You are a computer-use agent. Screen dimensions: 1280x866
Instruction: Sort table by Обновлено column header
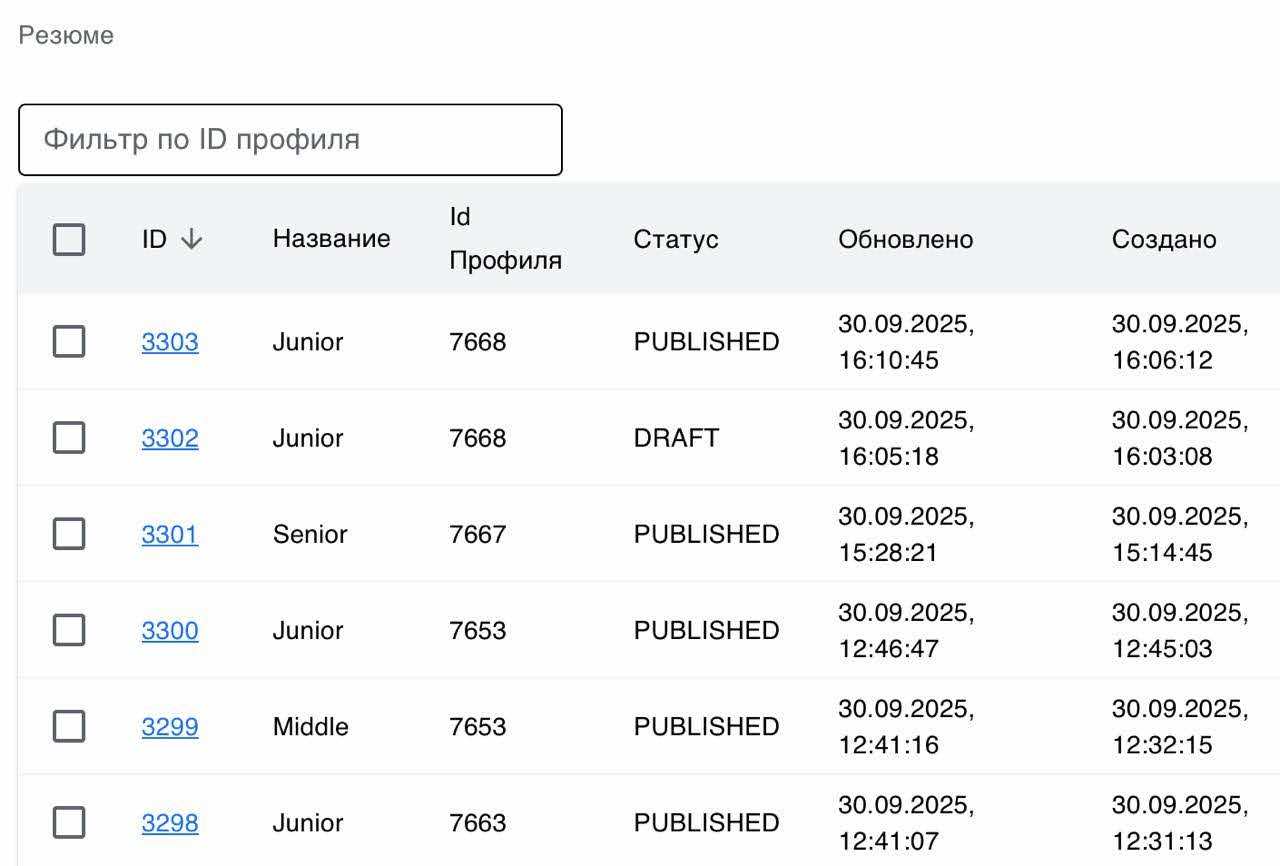(x=905, y=240)
